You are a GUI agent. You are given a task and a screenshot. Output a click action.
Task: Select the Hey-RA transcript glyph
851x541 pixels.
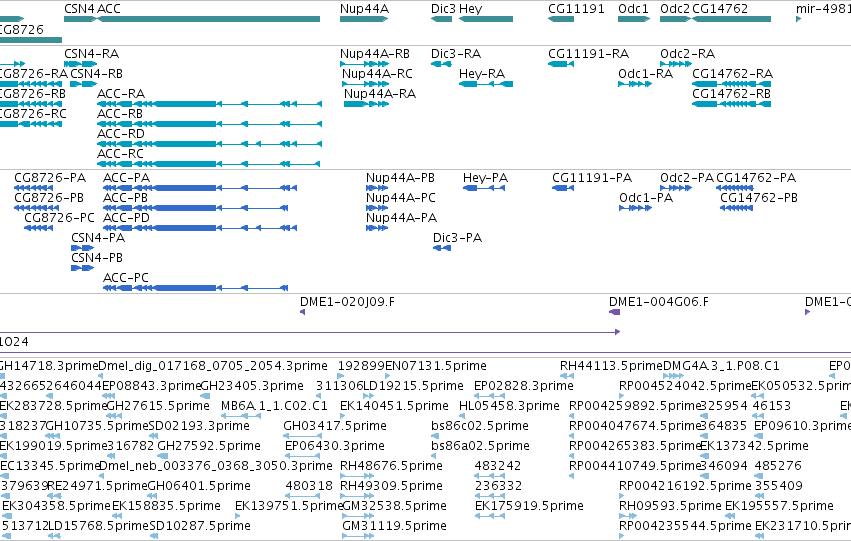(x=486, y=84)
